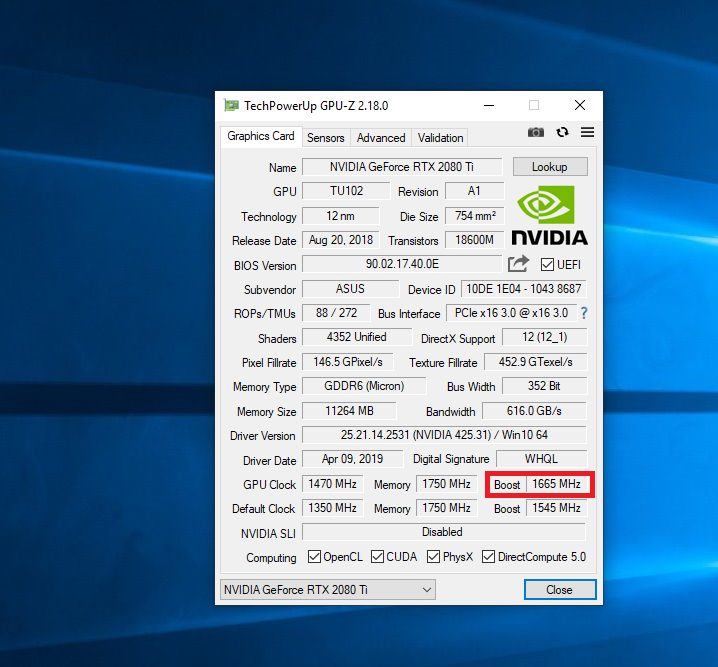718x667 pixels.
Task: Toggle the CUDA checkbox
Action: 377,557
